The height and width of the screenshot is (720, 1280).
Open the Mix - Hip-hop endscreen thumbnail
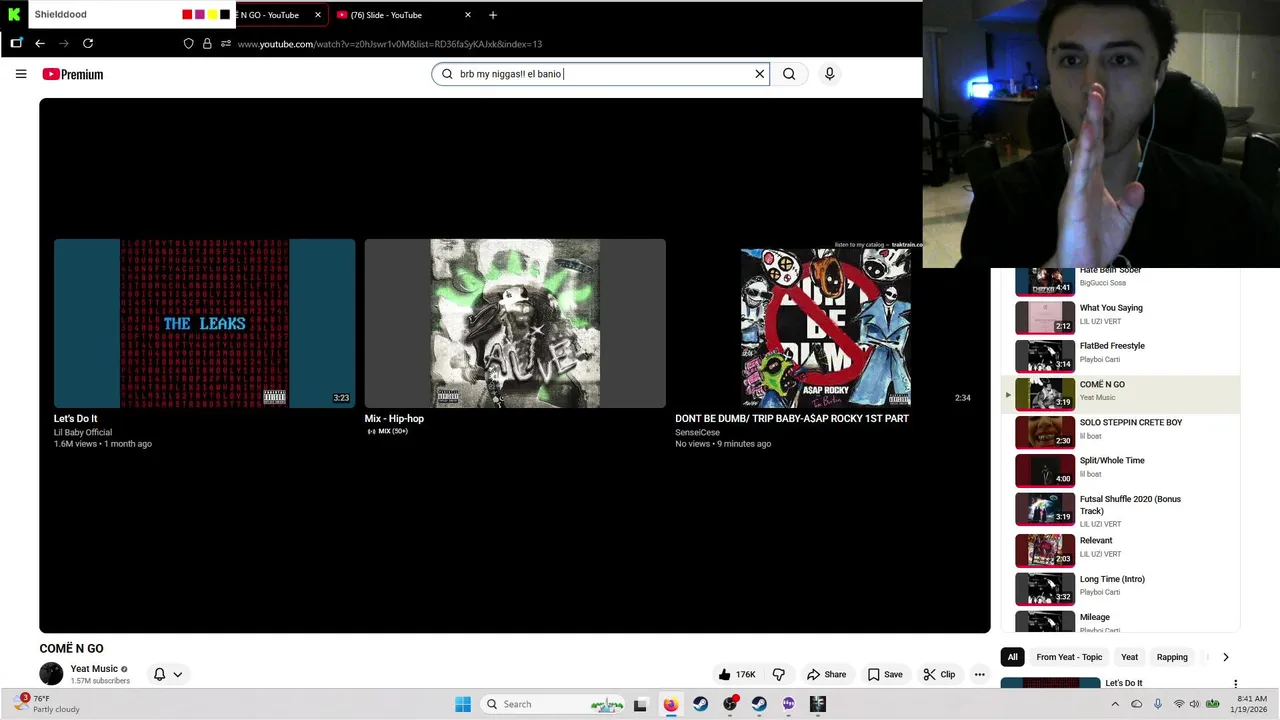[x=515, y=323]
